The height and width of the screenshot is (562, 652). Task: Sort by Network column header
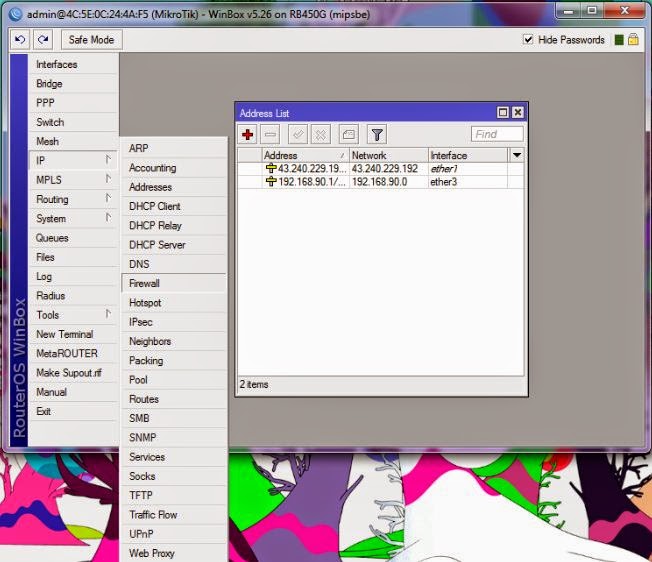pyautogui.click(x=389, y=155)
